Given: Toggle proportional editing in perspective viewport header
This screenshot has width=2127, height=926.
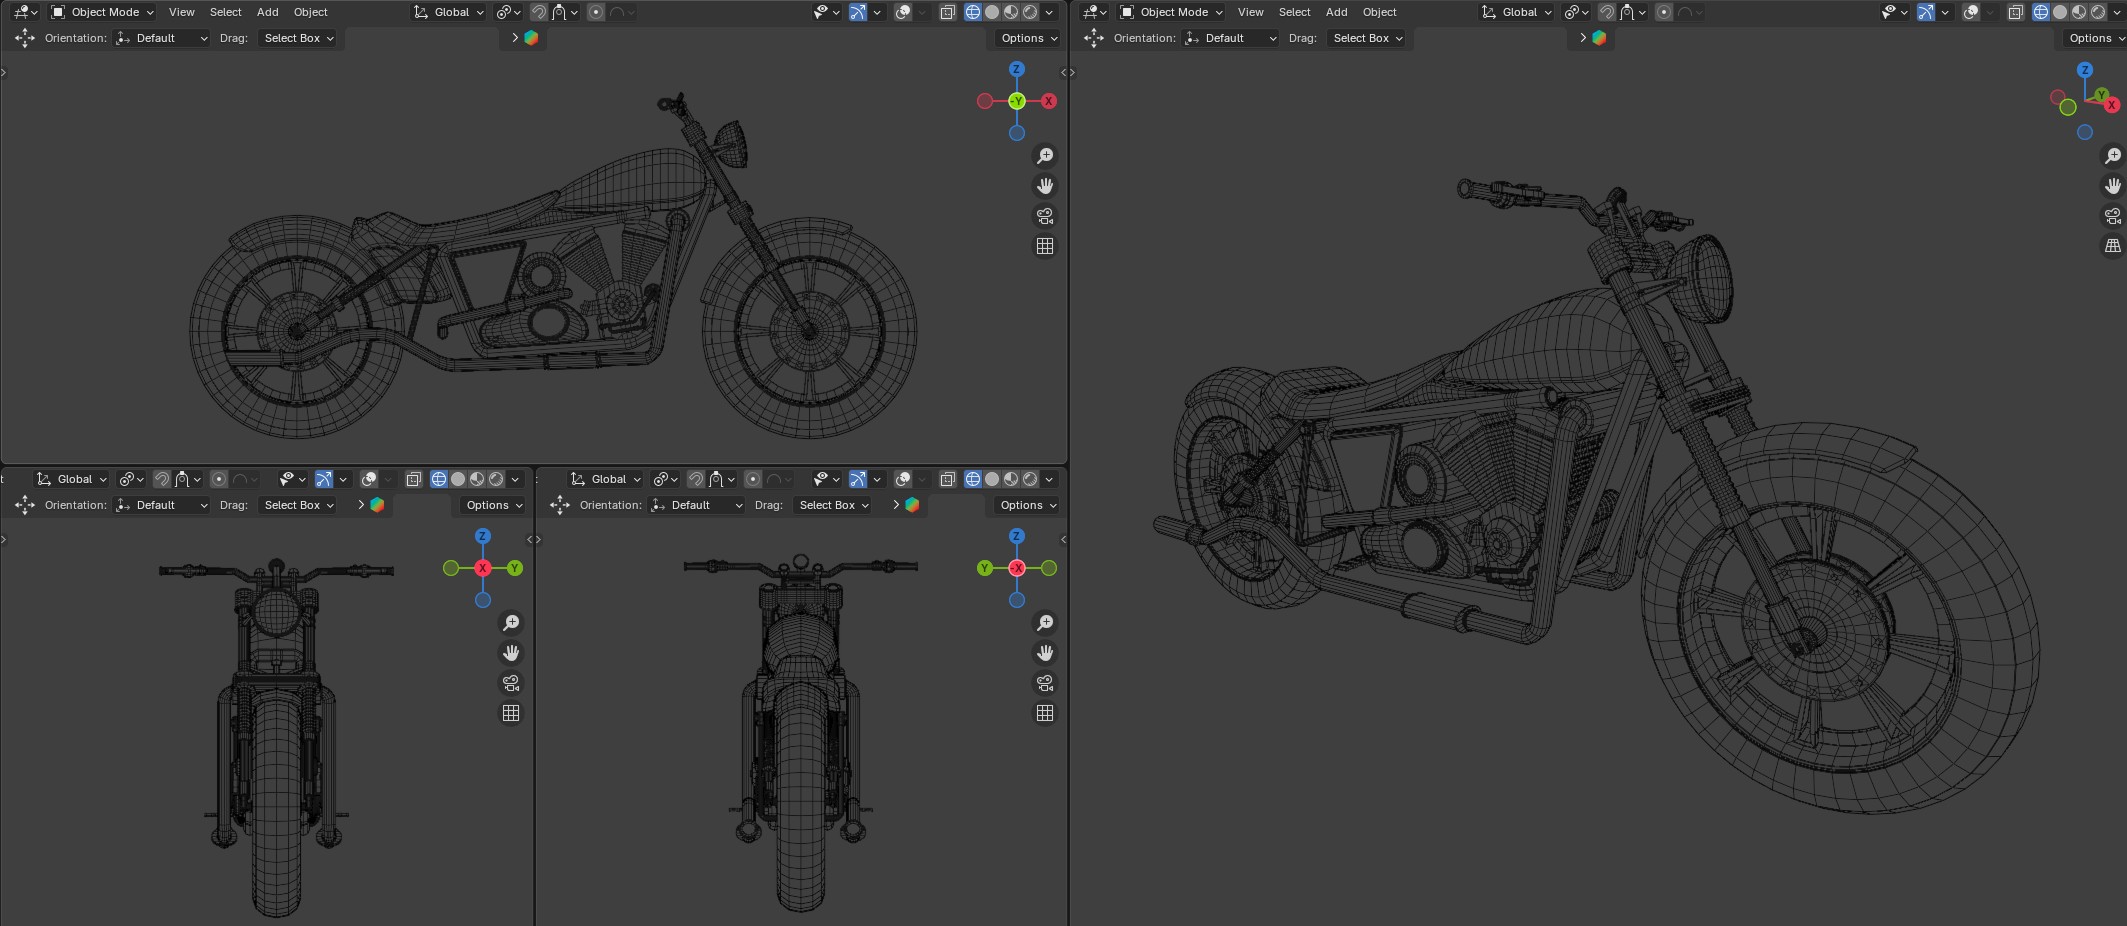Looking at the screenshot, I should point(1664,12).
